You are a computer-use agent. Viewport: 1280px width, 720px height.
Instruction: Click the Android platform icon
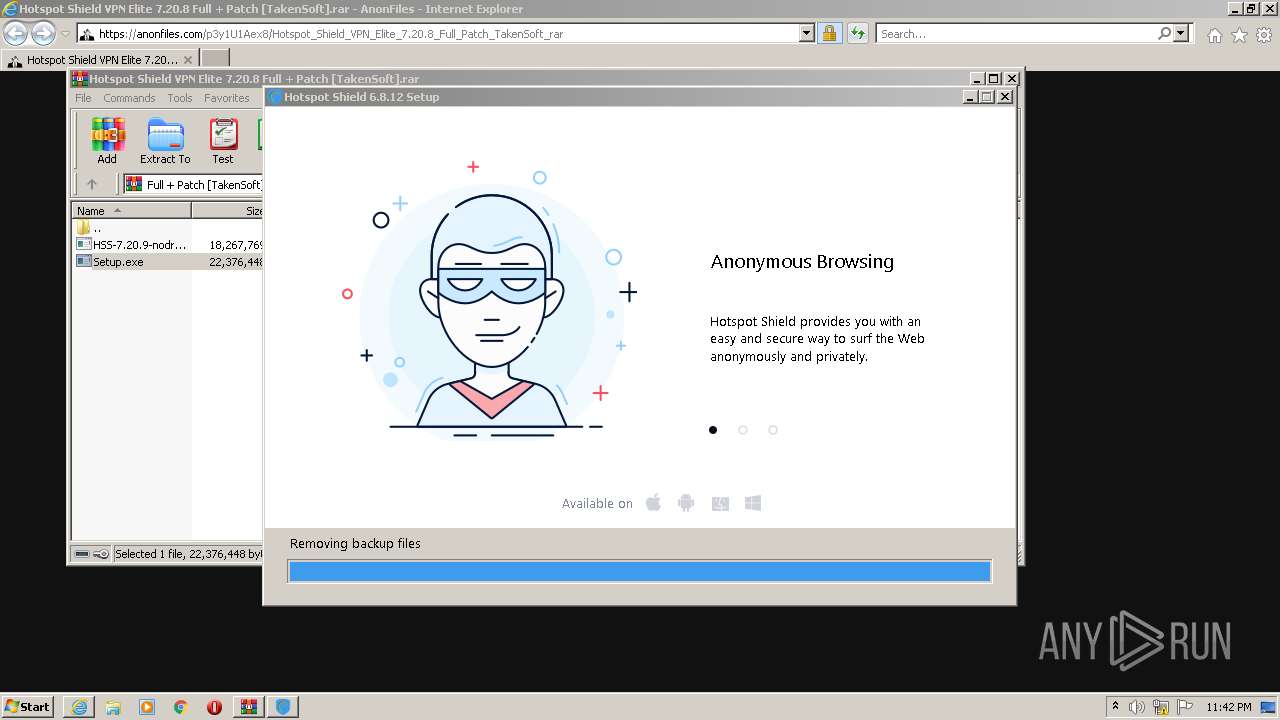coord(686,503)
